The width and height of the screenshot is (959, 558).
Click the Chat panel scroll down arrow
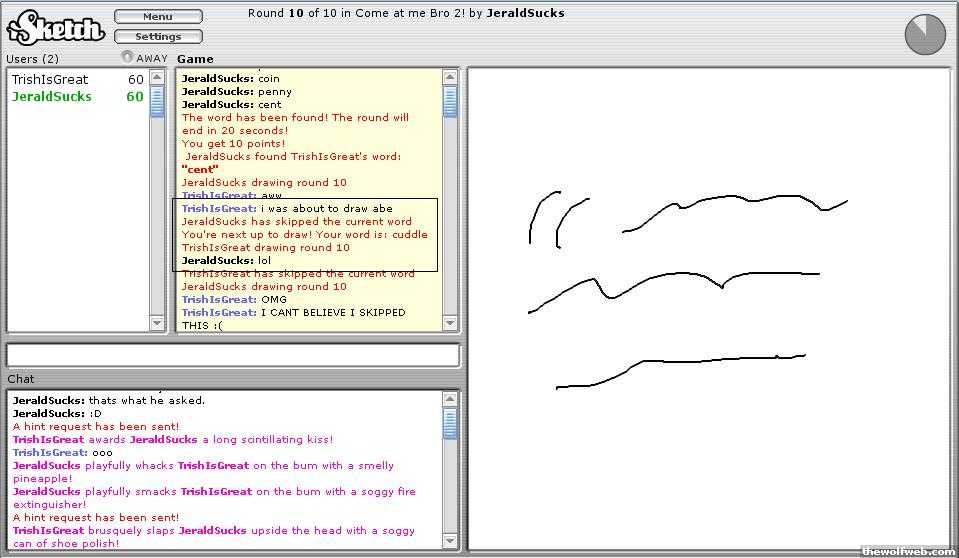pos(450,542)
